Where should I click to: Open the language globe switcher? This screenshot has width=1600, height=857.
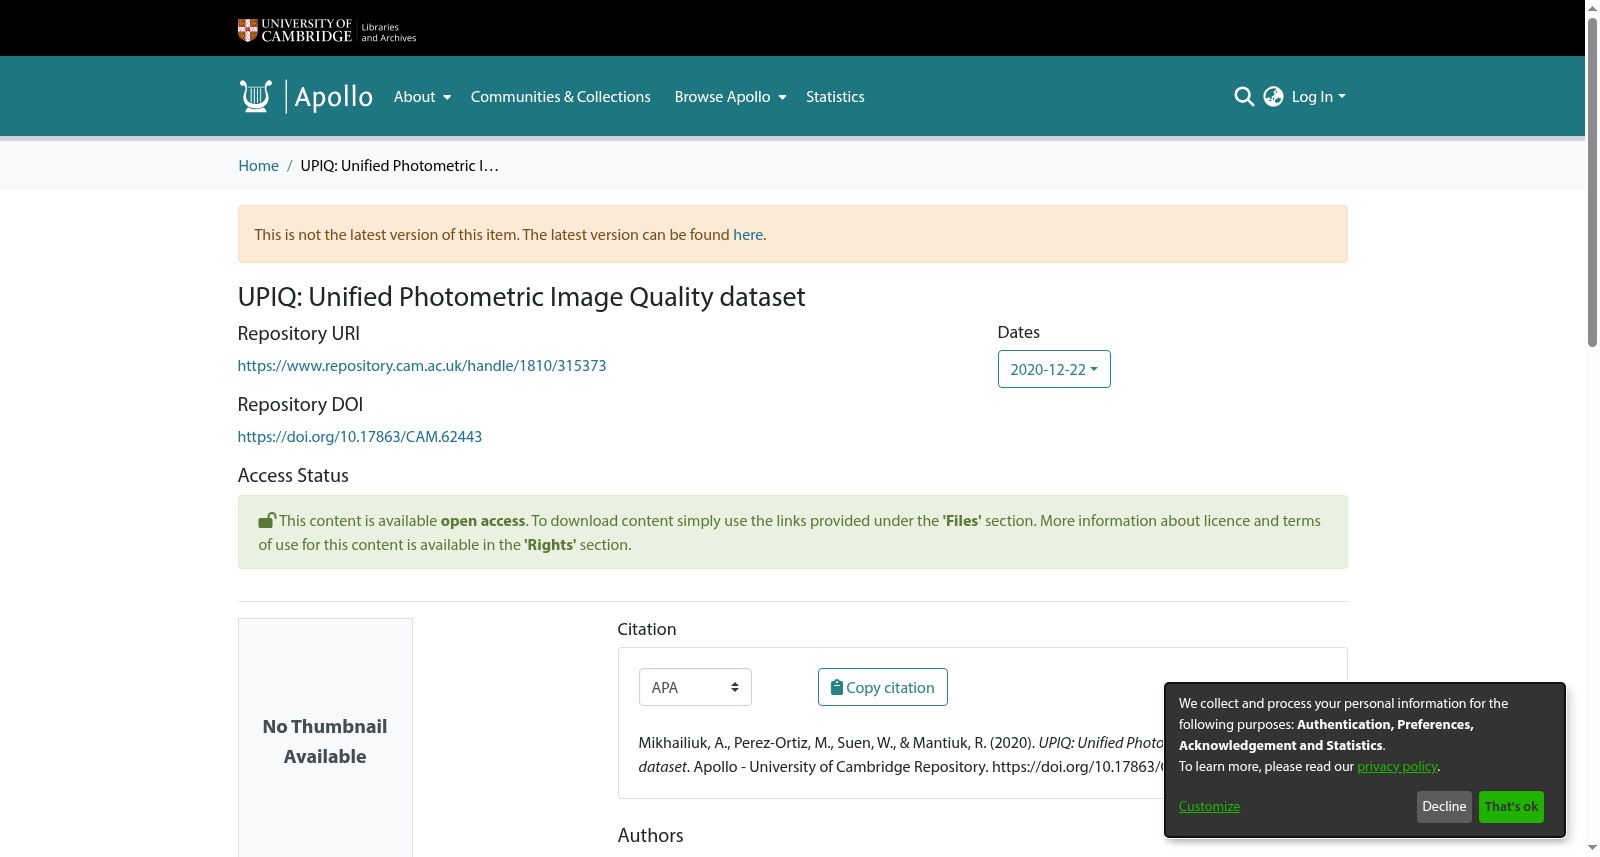1273,96
